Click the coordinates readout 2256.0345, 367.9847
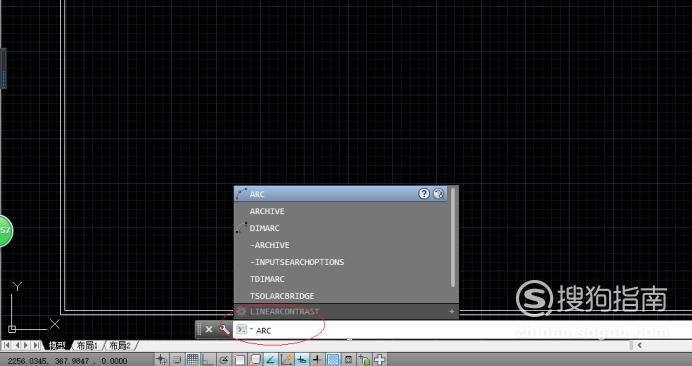 click(67, 361)
